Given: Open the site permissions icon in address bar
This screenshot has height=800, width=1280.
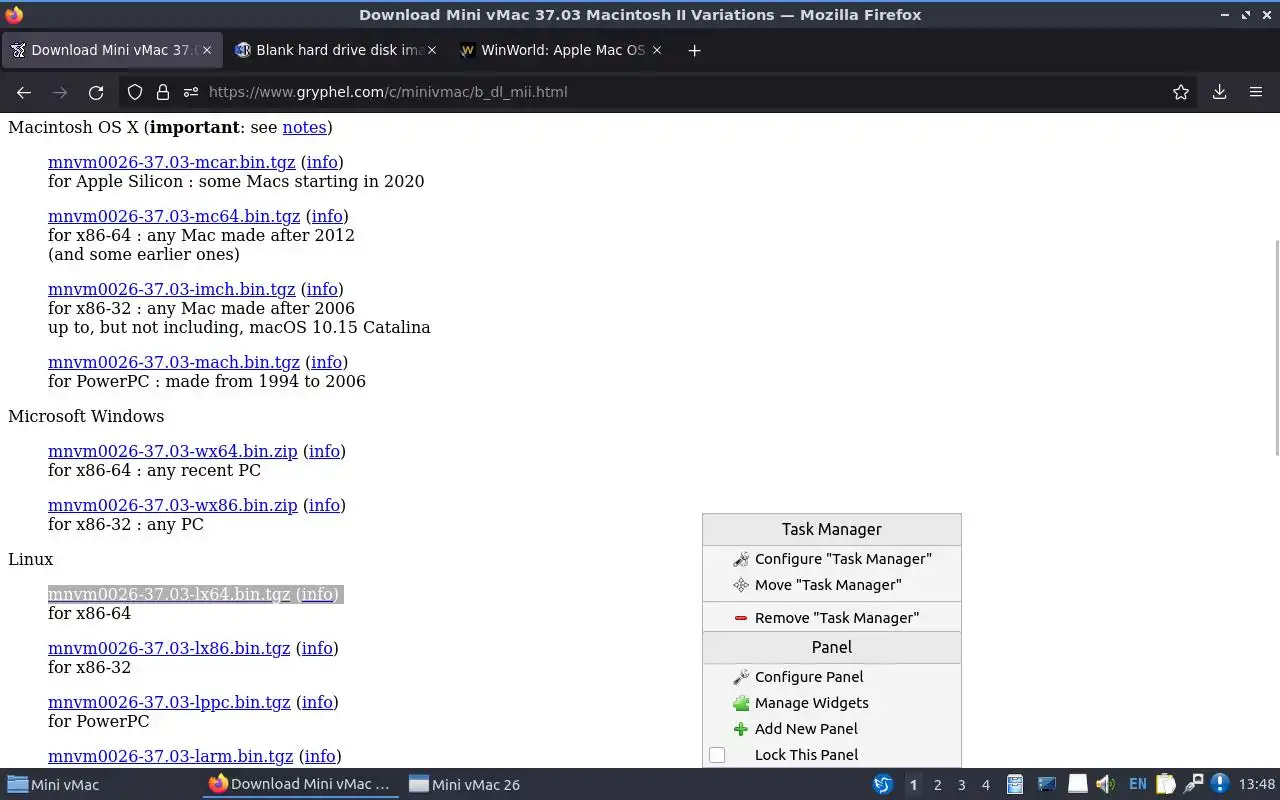Looking at the screenshot, I should [191, 92].
